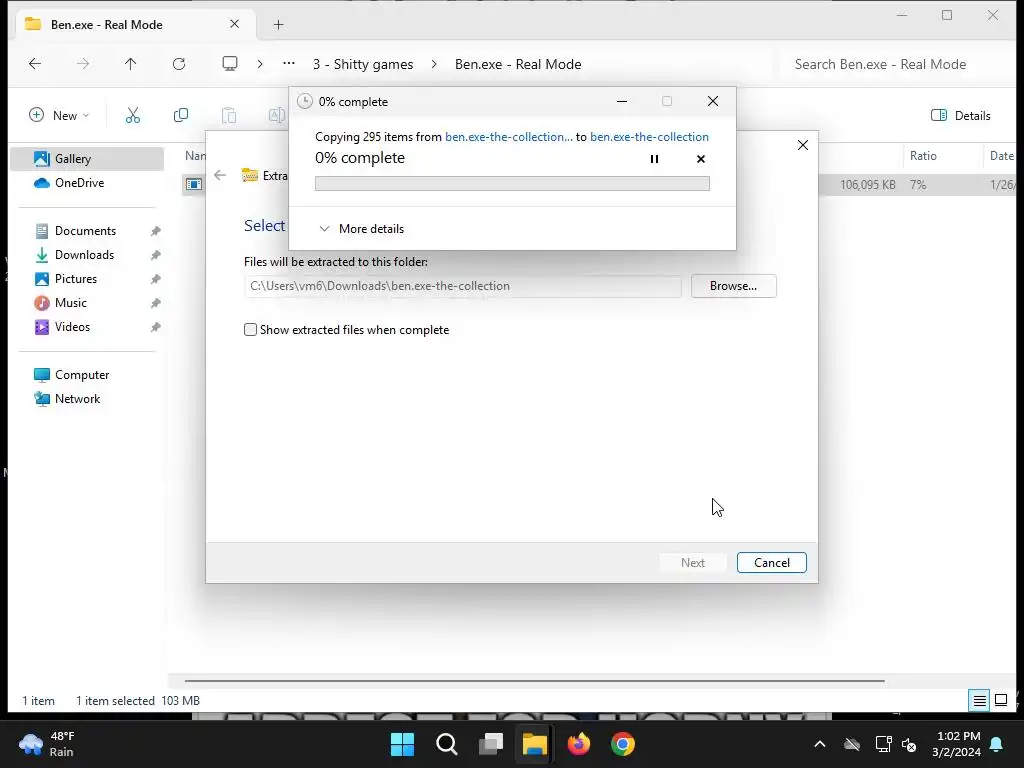Open the 3 - Shitty games breadcrumb
This screenshot has height=768, width=1024.
click(363, 64)
